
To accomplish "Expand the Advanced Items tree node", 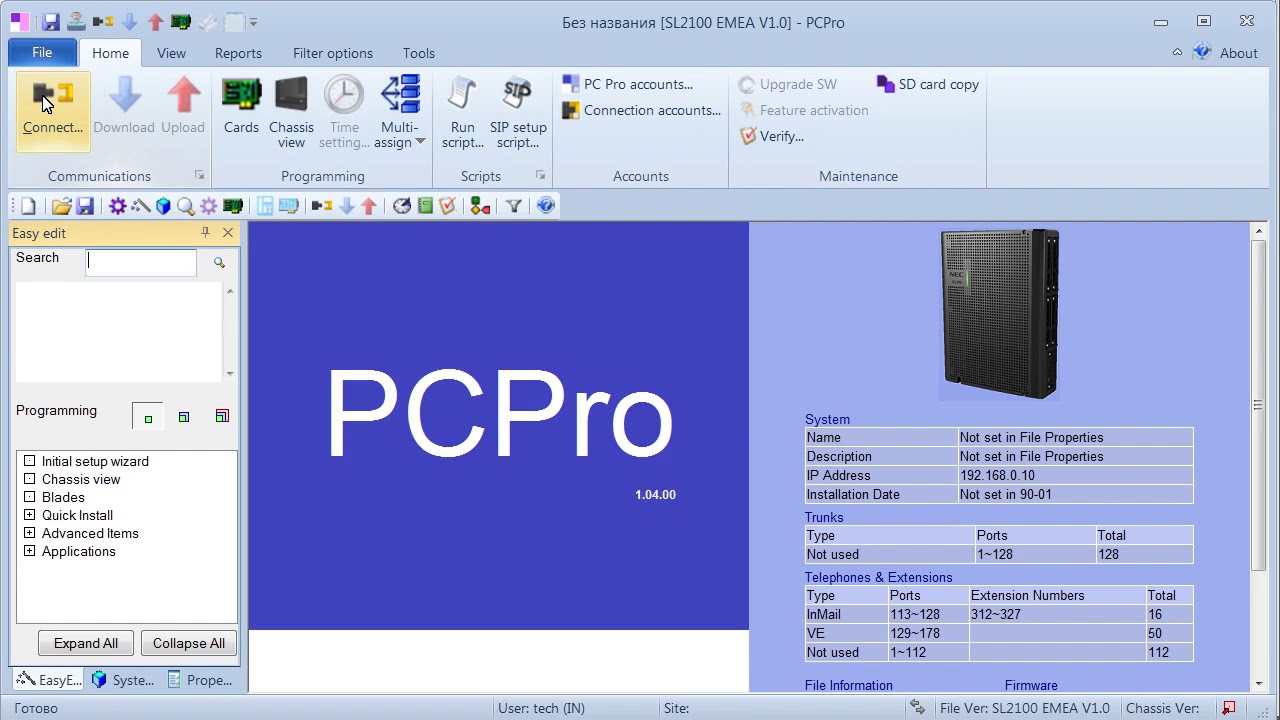I will point(29,533).
